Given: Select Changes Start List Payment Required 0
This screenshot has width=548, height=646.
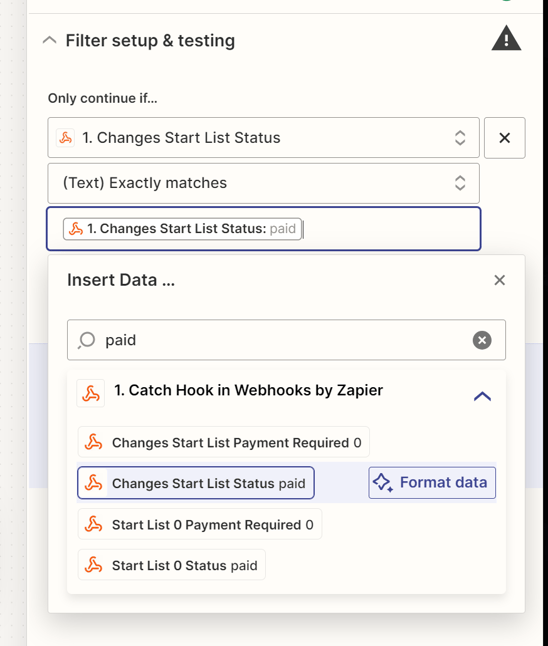Looking at the screenshot, I should point(224,442).
